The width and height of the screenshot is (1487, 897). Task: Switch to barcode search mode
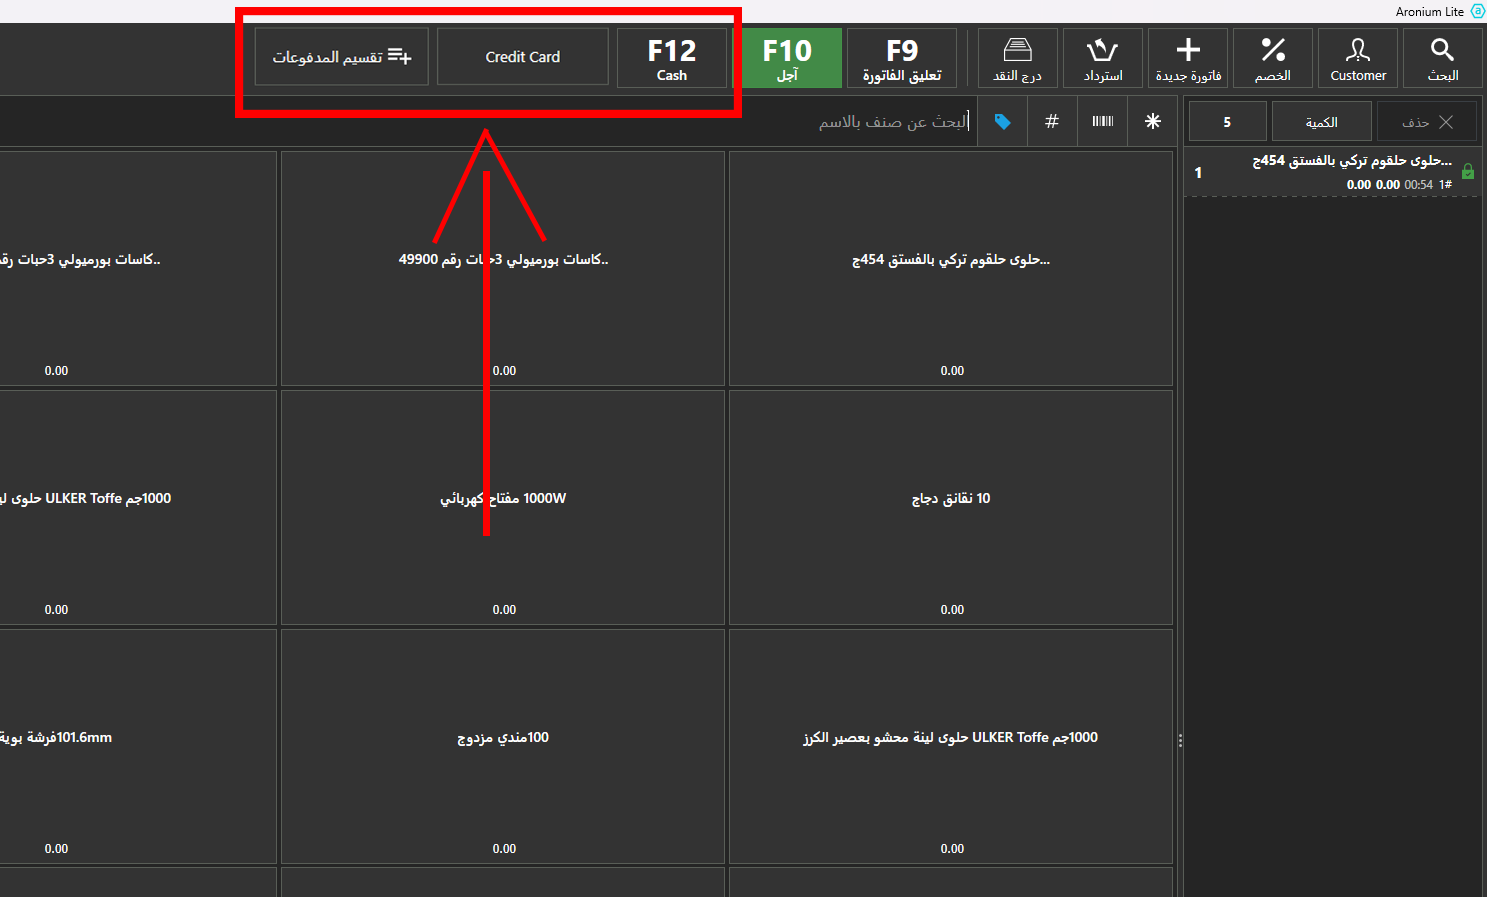pyautogui.click(x=1102, y=122)
